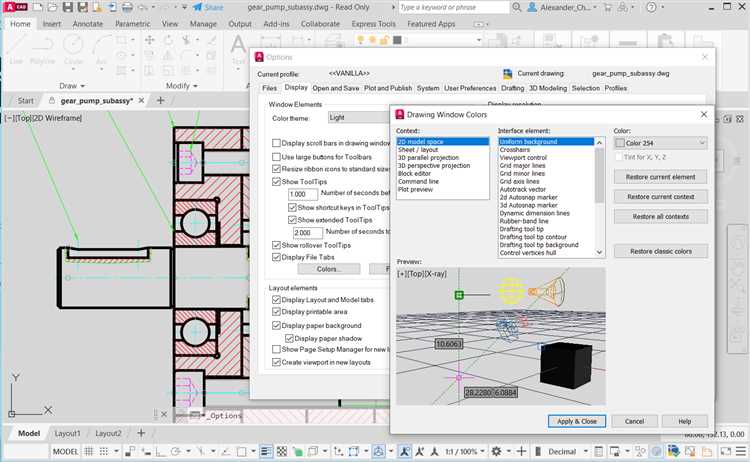Uncheck Display File Tabs checkbox
The width and height of the screenshot is (750, 462).
tap(276, 257)
